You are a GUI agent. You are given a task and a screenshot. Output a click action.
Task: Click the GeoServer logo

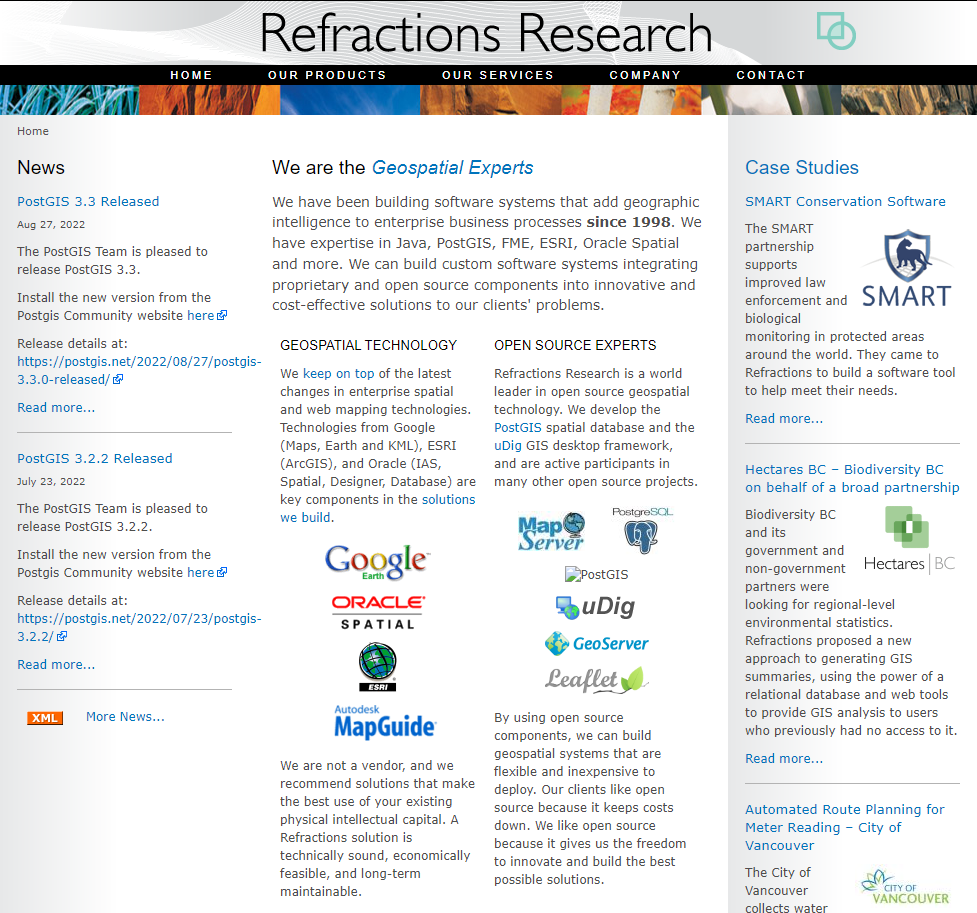pyautogui.click(x=596, y=643)
